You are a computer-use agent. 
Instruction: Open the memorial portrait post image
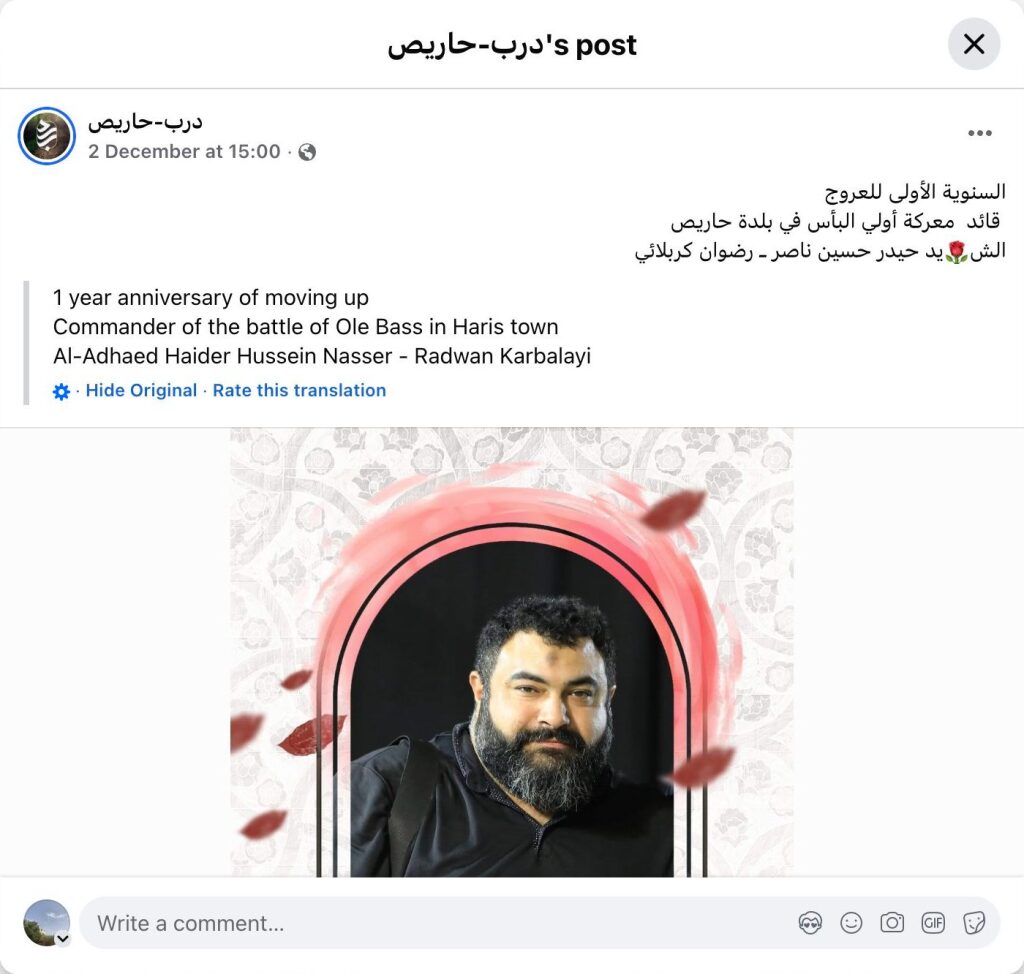pyautogui.click(x=512, y=652)
